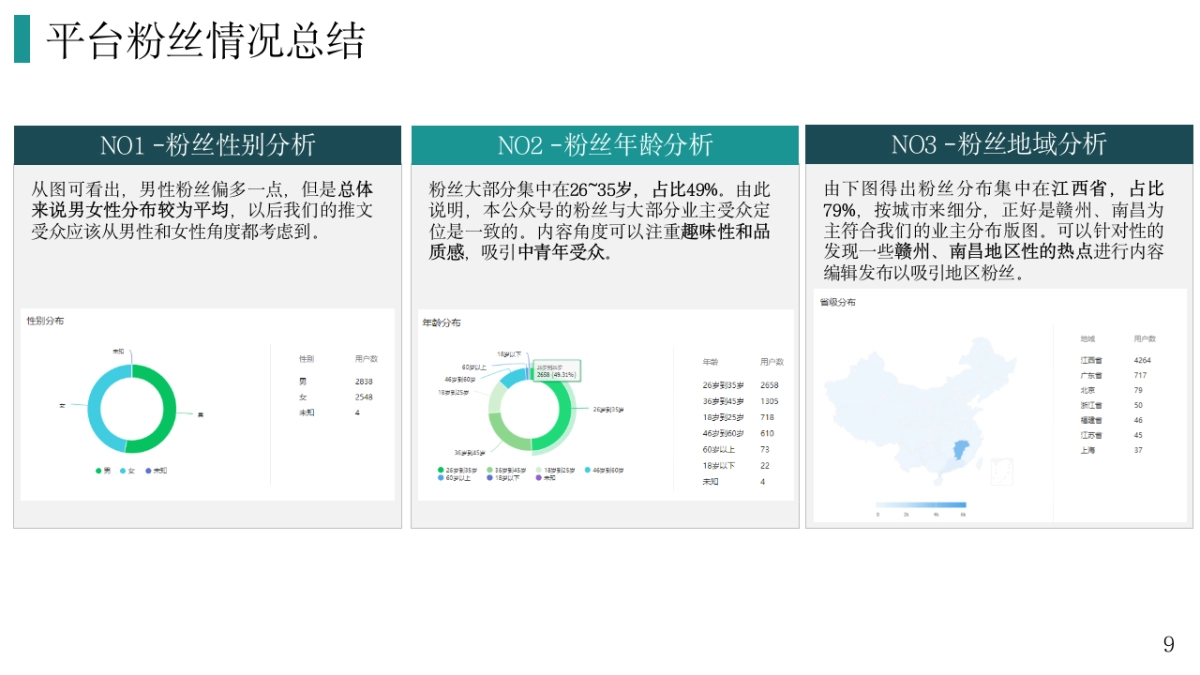Click the 性别分布 section title
This screenshot has height=675, width=1200.
pos(44,322)
